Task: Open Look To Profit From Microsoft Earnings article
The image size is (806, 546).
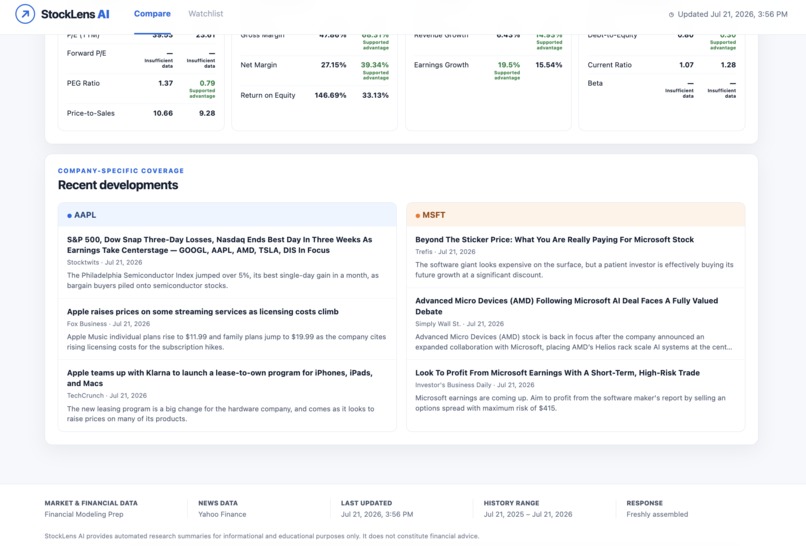Action: pos(557,373)
